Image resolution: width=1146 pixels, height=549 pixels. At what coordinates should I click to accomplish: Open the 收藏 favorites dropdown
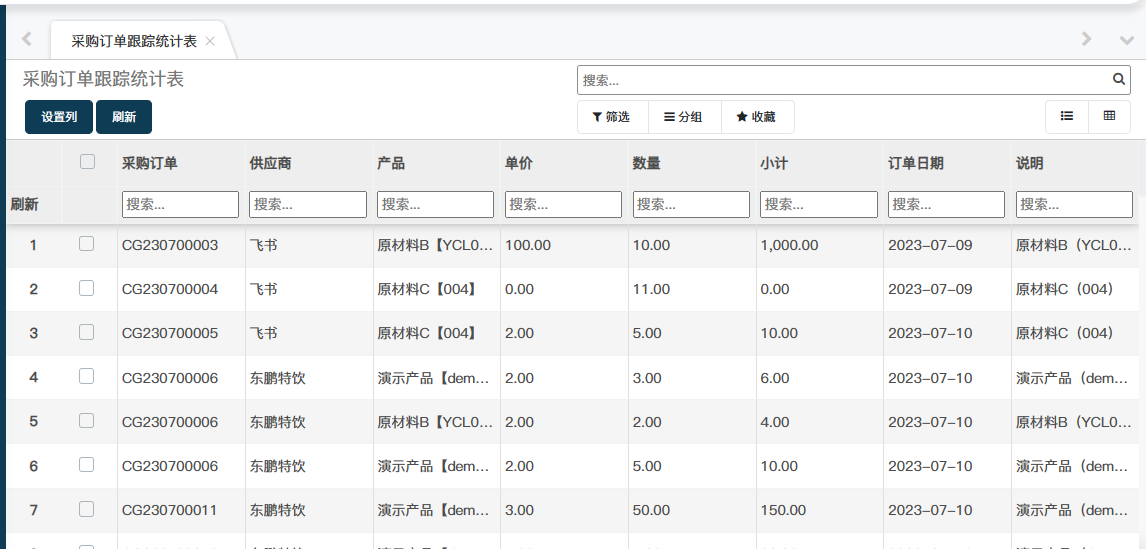756,117
